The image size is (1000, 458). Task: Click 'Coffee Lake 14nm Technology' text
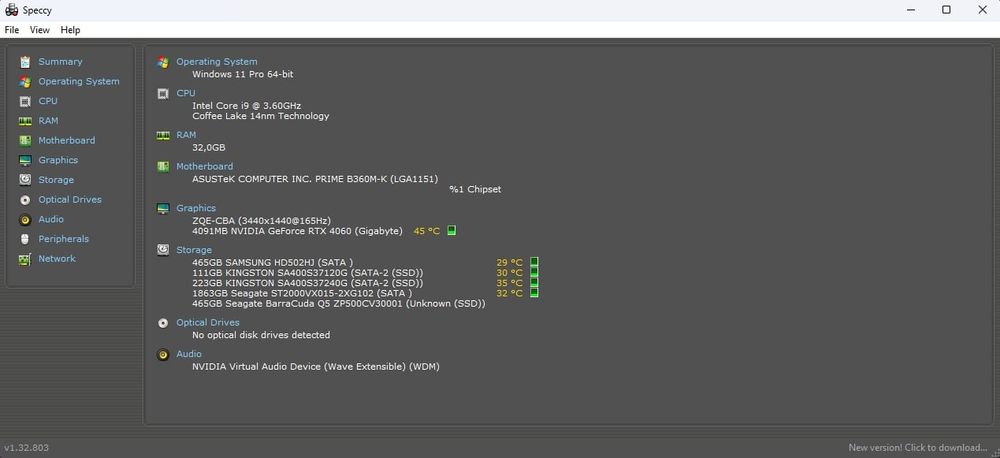[x=261, y=116]
